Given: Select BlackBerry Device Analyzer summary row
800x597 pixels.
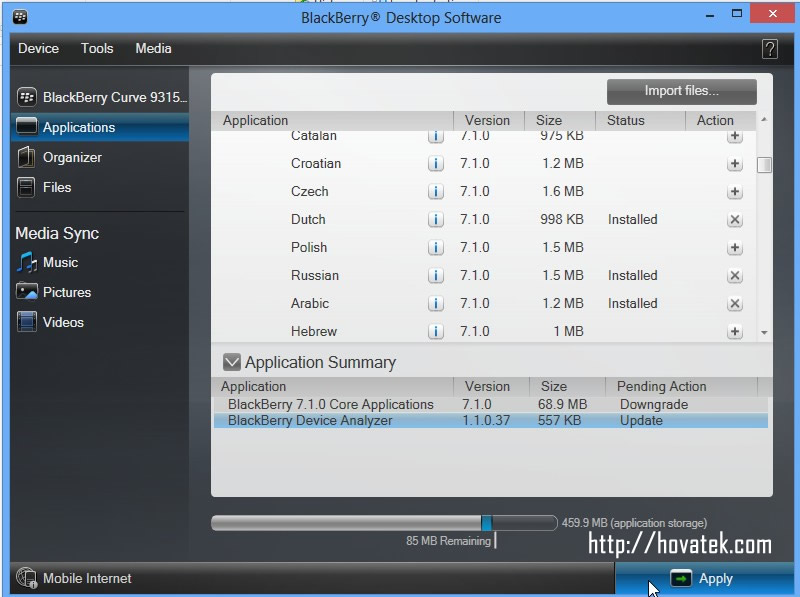Looking at the screenshot, I should pos(490,421).
